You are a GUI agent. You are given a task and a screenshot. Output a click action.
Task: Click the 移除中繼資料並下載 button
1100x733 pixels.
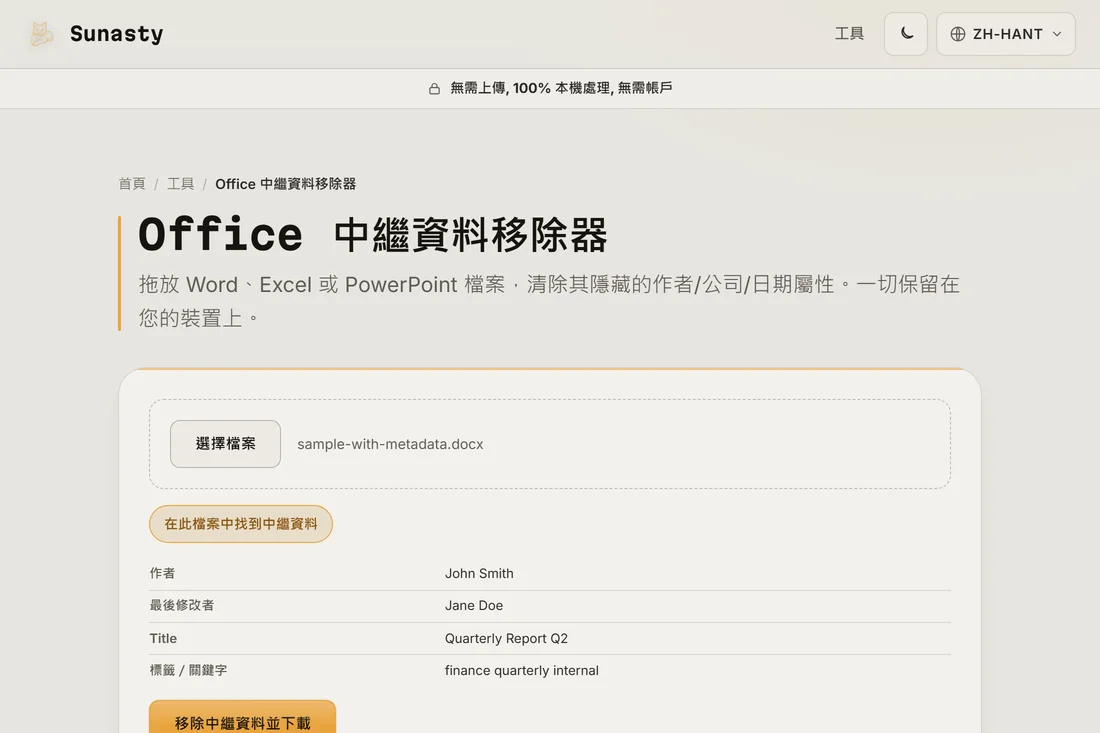pyautogui.click(x=242, y=718)
